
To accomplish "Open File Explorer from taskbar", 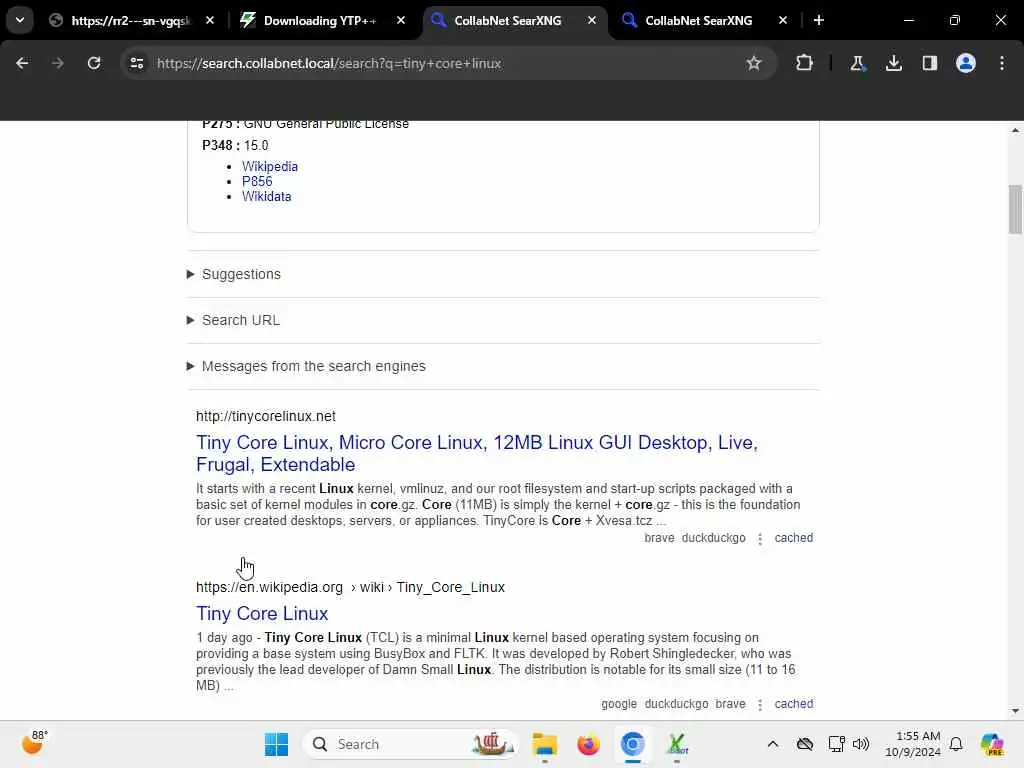I will [544, 744].
